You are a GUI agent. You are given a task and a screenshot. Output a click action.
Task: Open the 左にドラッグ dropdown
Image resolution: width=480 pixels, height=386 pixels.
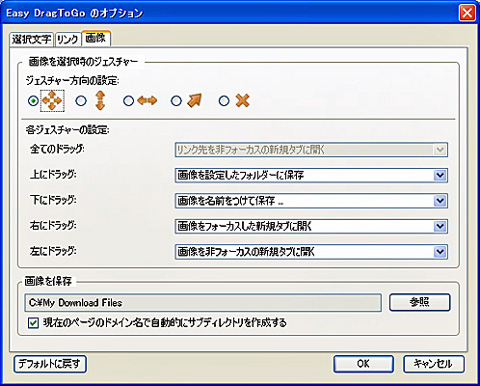[311, 252]
